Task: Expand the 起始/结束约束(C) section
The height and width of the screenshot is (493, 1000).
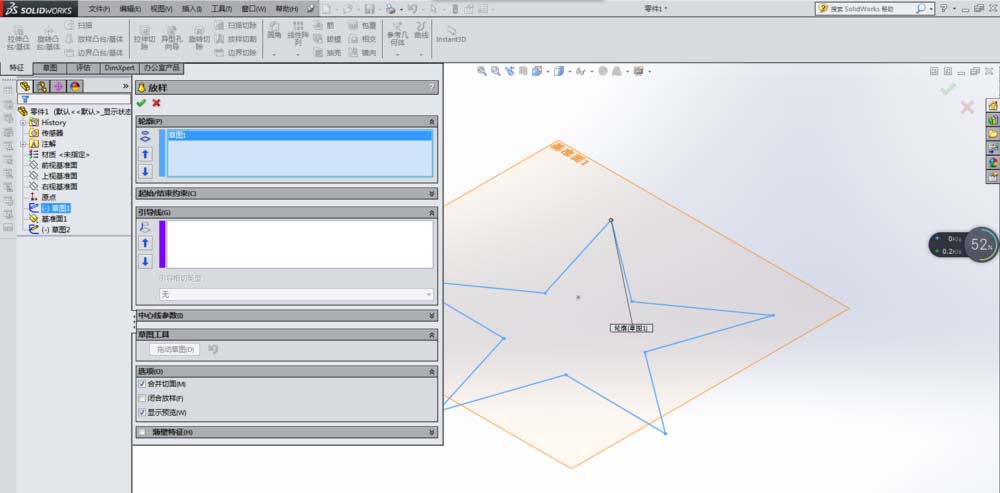Action: (432, 193)
